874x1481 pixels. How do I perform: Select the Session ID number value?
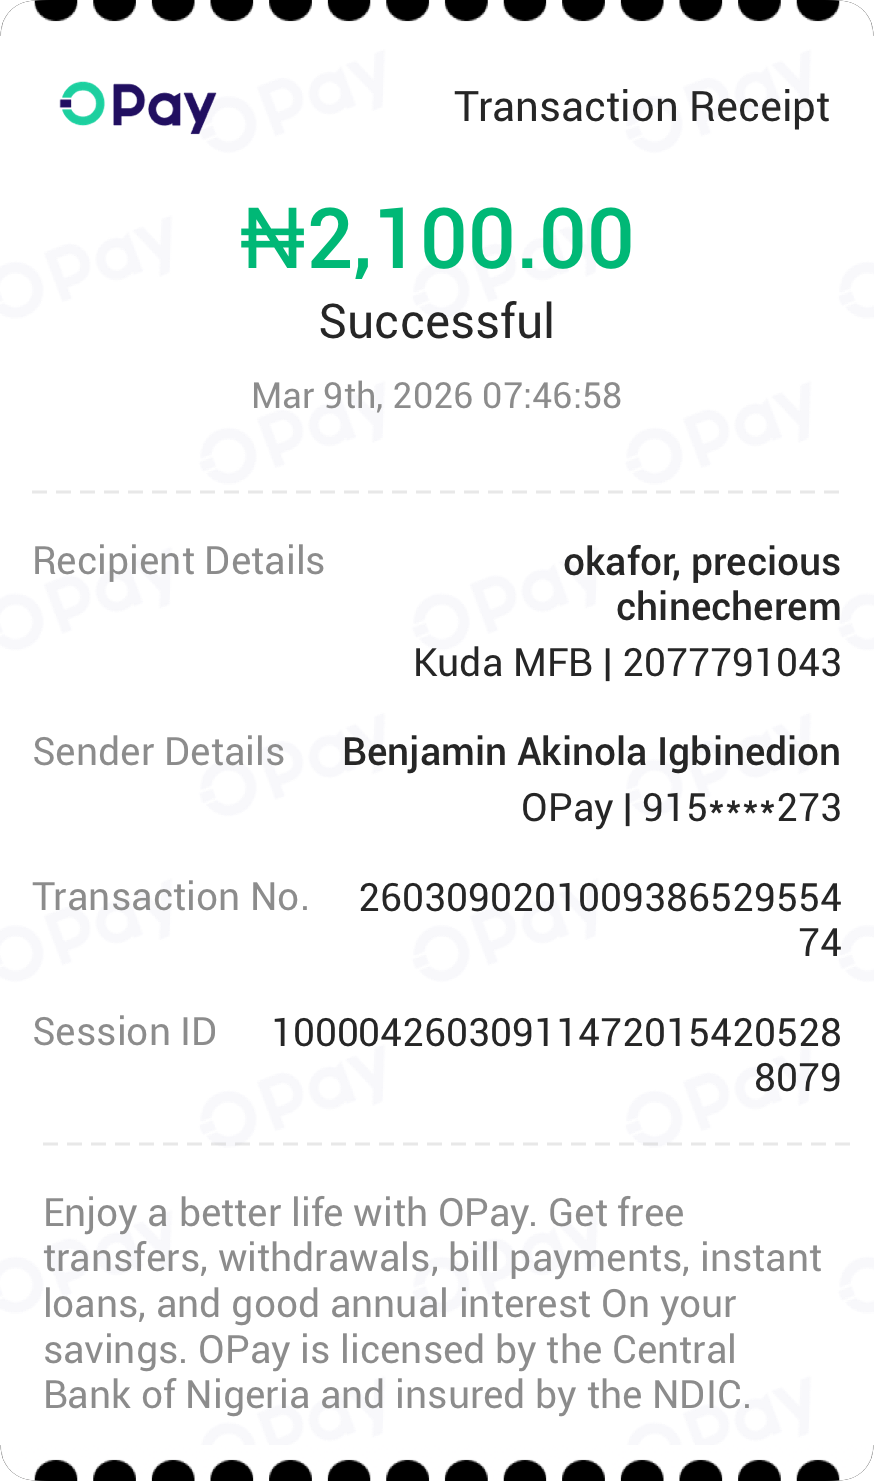click(557, 1054)
